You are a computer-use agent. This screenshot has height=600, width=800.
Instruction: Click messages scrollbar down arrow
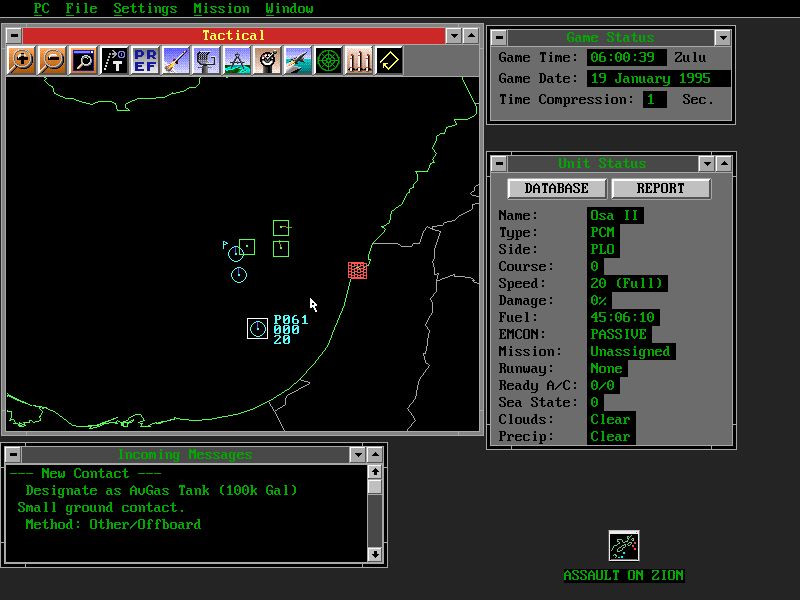pos(375,554)
